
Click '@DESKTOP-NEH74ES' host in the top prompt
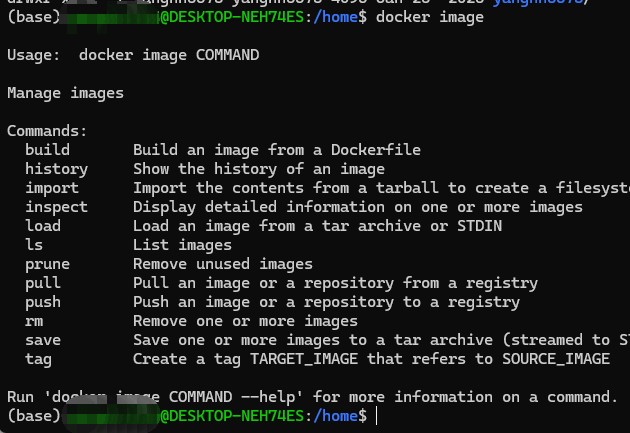[232, 18]
